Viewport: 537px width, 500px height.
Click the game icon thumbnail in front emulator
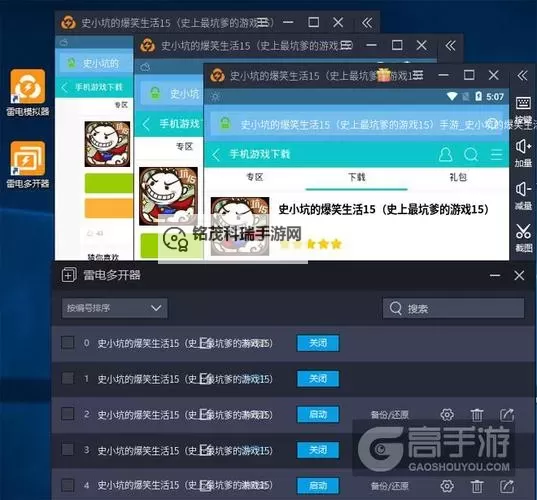240,226
